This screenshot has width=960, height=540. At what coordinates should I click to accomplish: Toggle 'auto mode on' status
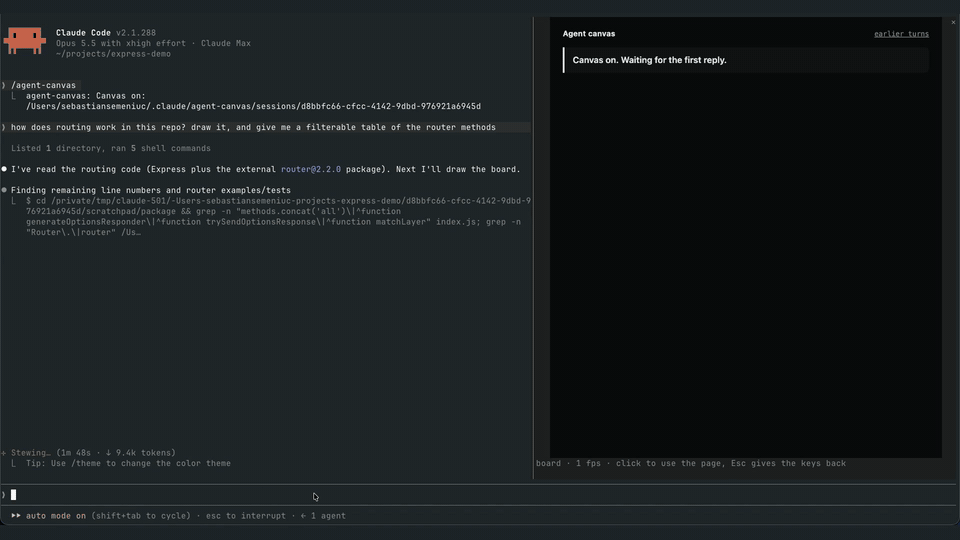tap(56, 516)
